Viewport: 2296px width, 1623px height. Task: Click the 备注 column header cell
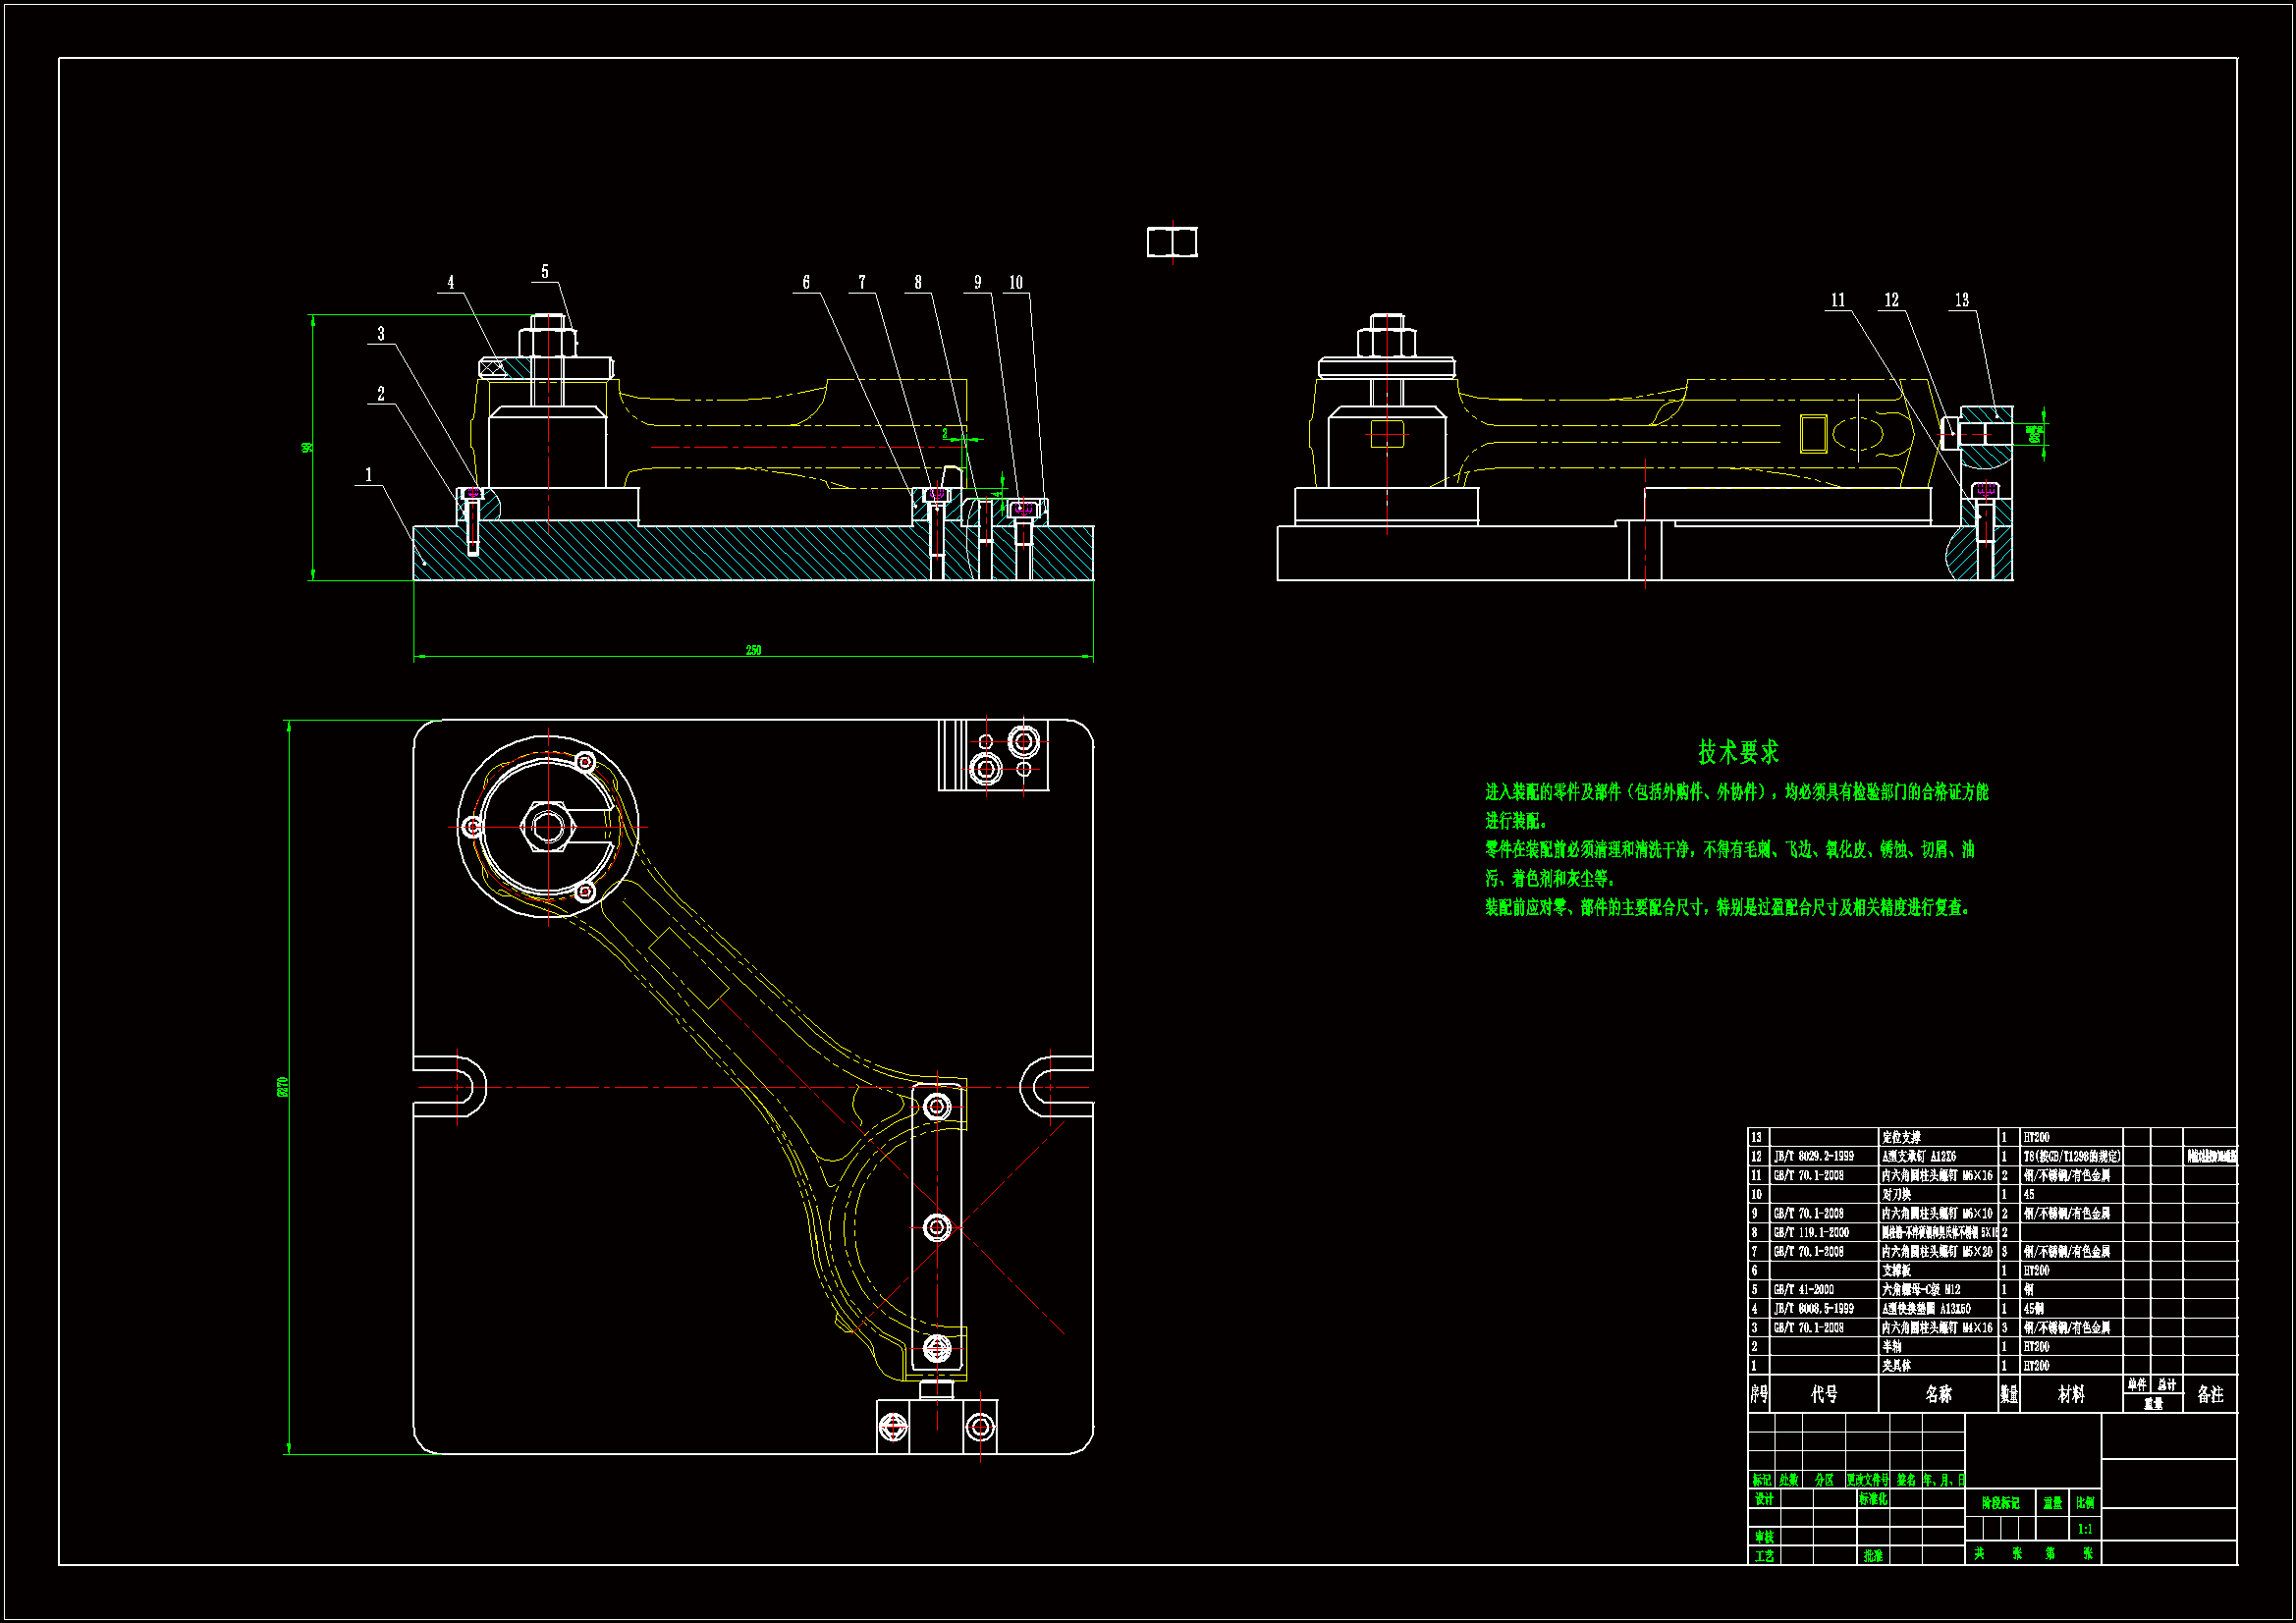tap(2210, 1394)
